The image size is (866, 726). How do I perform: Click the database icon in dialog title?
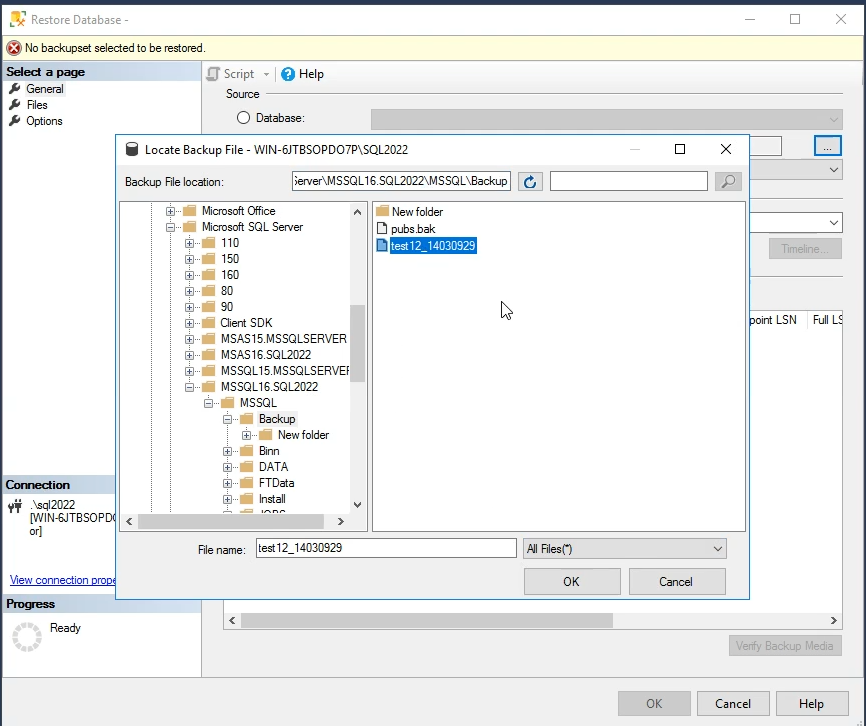pyautogui.click(x=131, y=149)
